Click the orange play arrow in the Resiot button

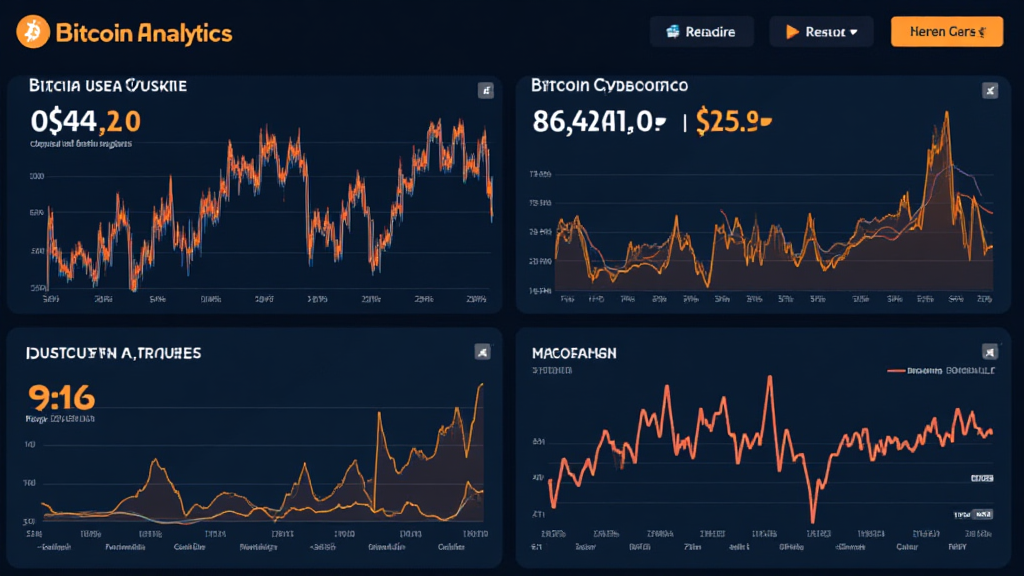pos(792,32)
